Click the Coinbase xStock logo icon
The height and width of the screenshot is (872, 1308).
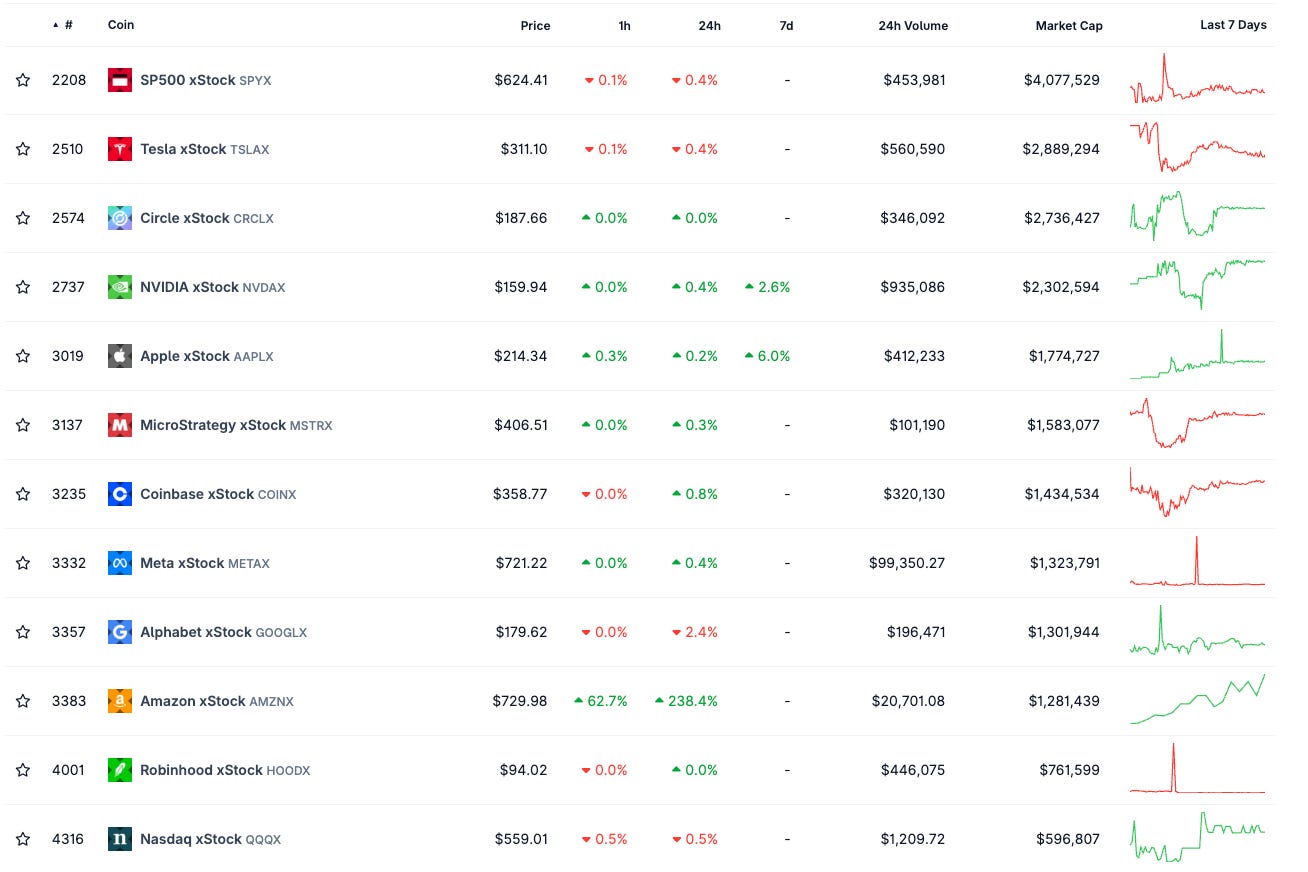[x=120, y=494]
